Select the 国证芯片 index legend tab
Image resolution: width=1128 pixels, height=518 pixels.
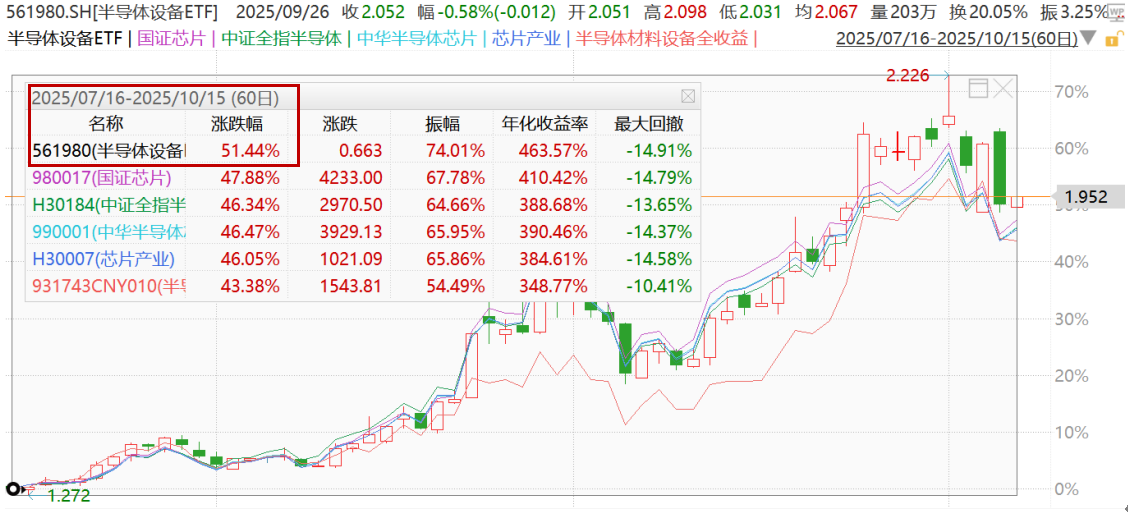tap(170, 39)
